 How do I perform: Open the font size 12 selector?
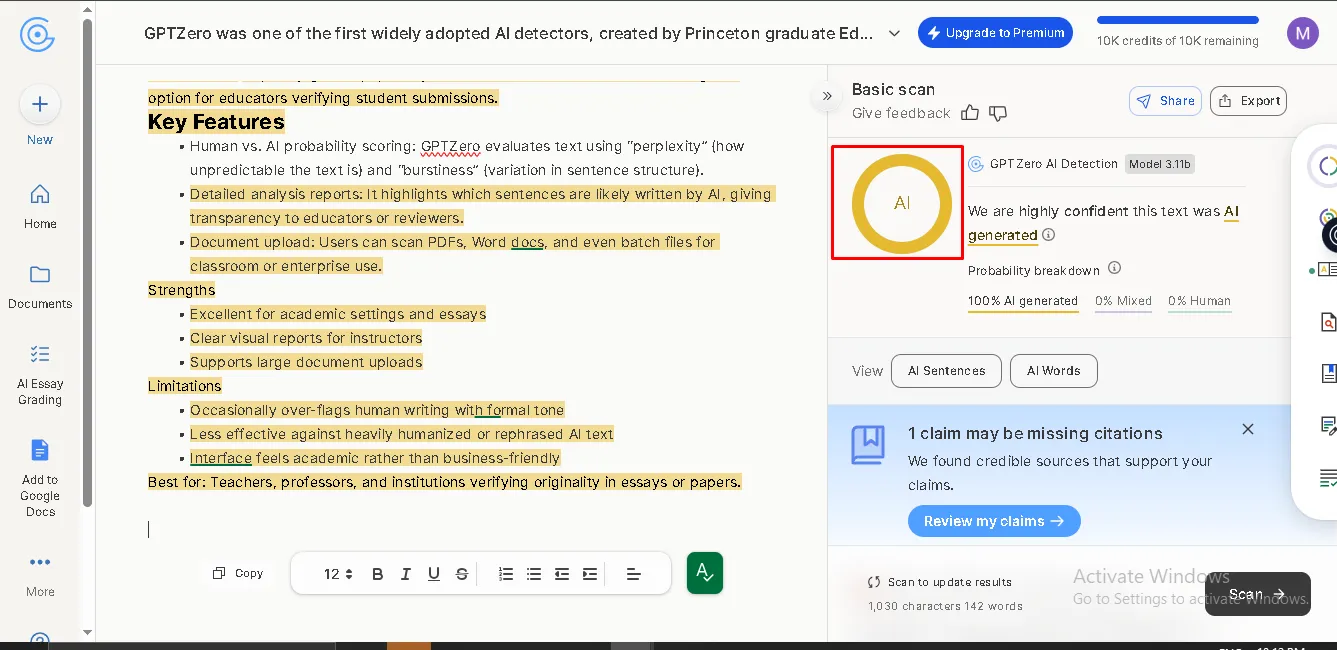point(338,574)
